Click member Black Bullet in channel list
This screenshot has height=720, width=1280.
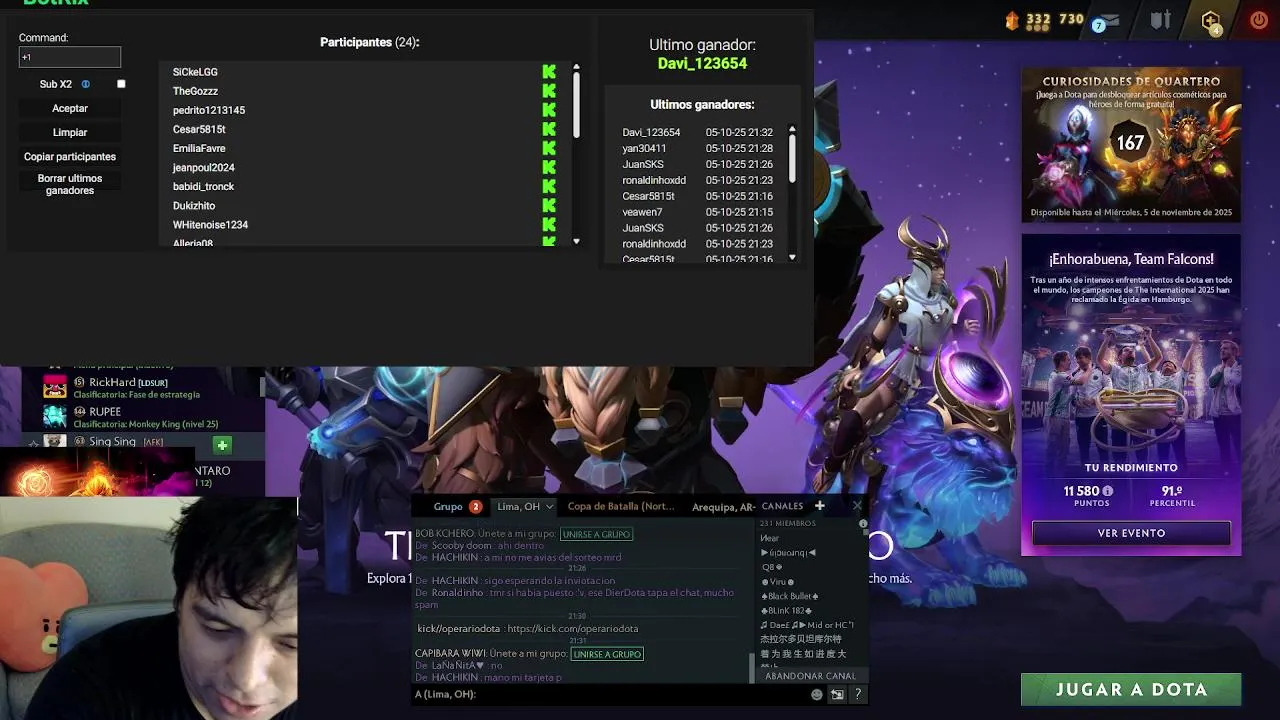[x=790, y=596]
